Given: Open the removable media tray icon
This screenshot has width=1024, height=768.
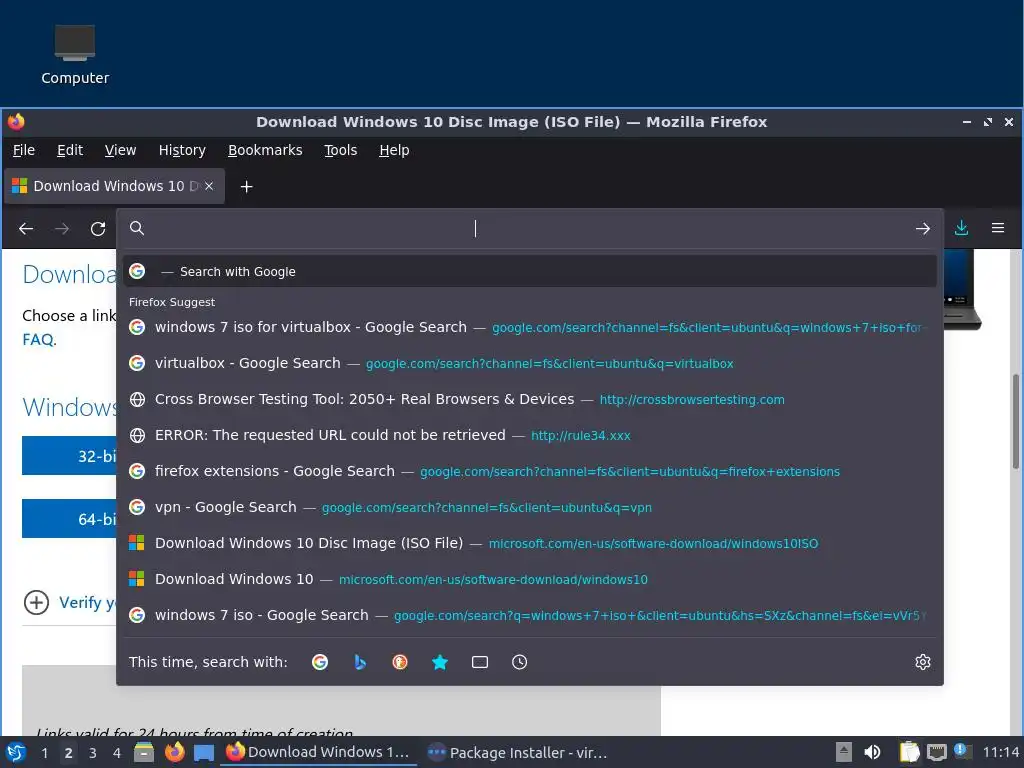Looking at the screenshot, I should click(844, 752).
